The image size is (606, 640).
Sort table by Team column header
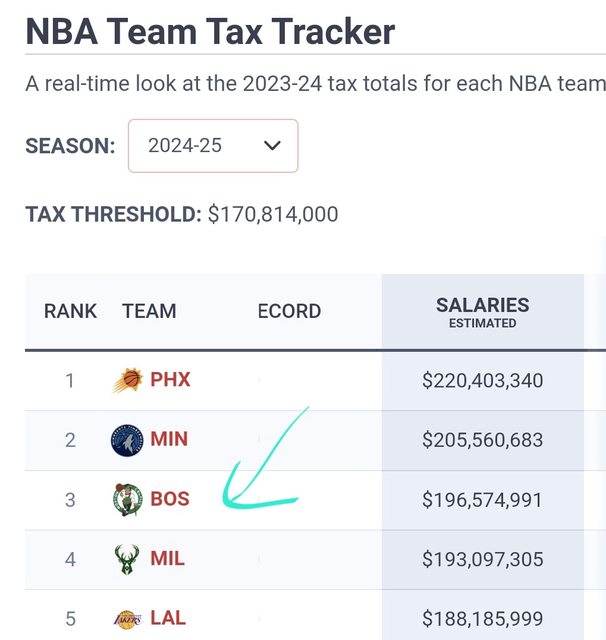point(149,311)
